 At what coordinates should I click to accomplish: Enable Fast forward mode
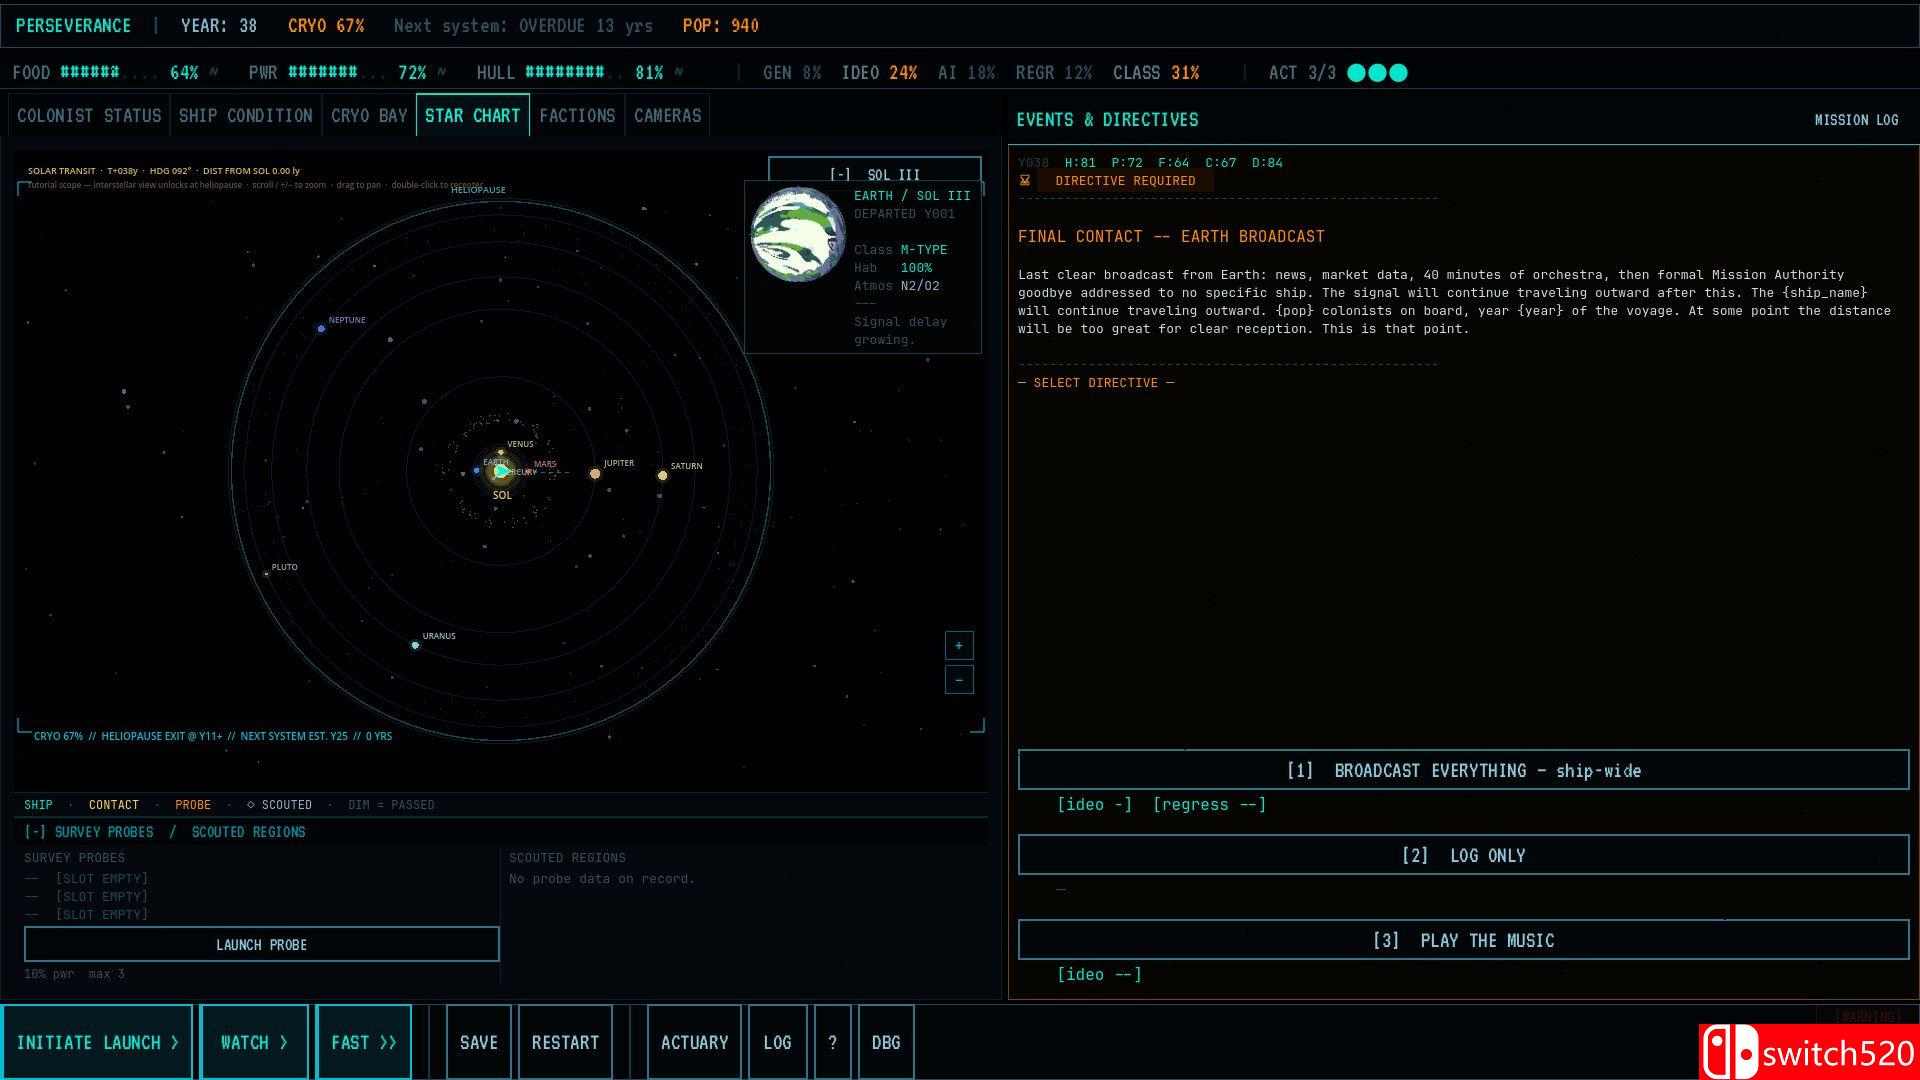pyautogui.click(x=363, y=1042)
